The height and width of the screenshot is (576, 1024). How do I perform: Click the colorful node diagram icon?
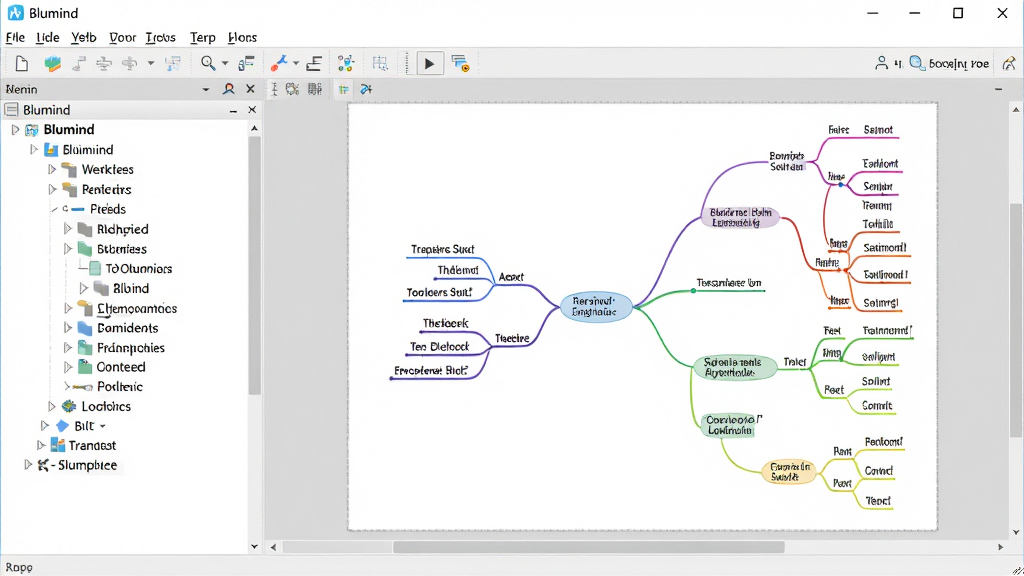click(346, 63)
